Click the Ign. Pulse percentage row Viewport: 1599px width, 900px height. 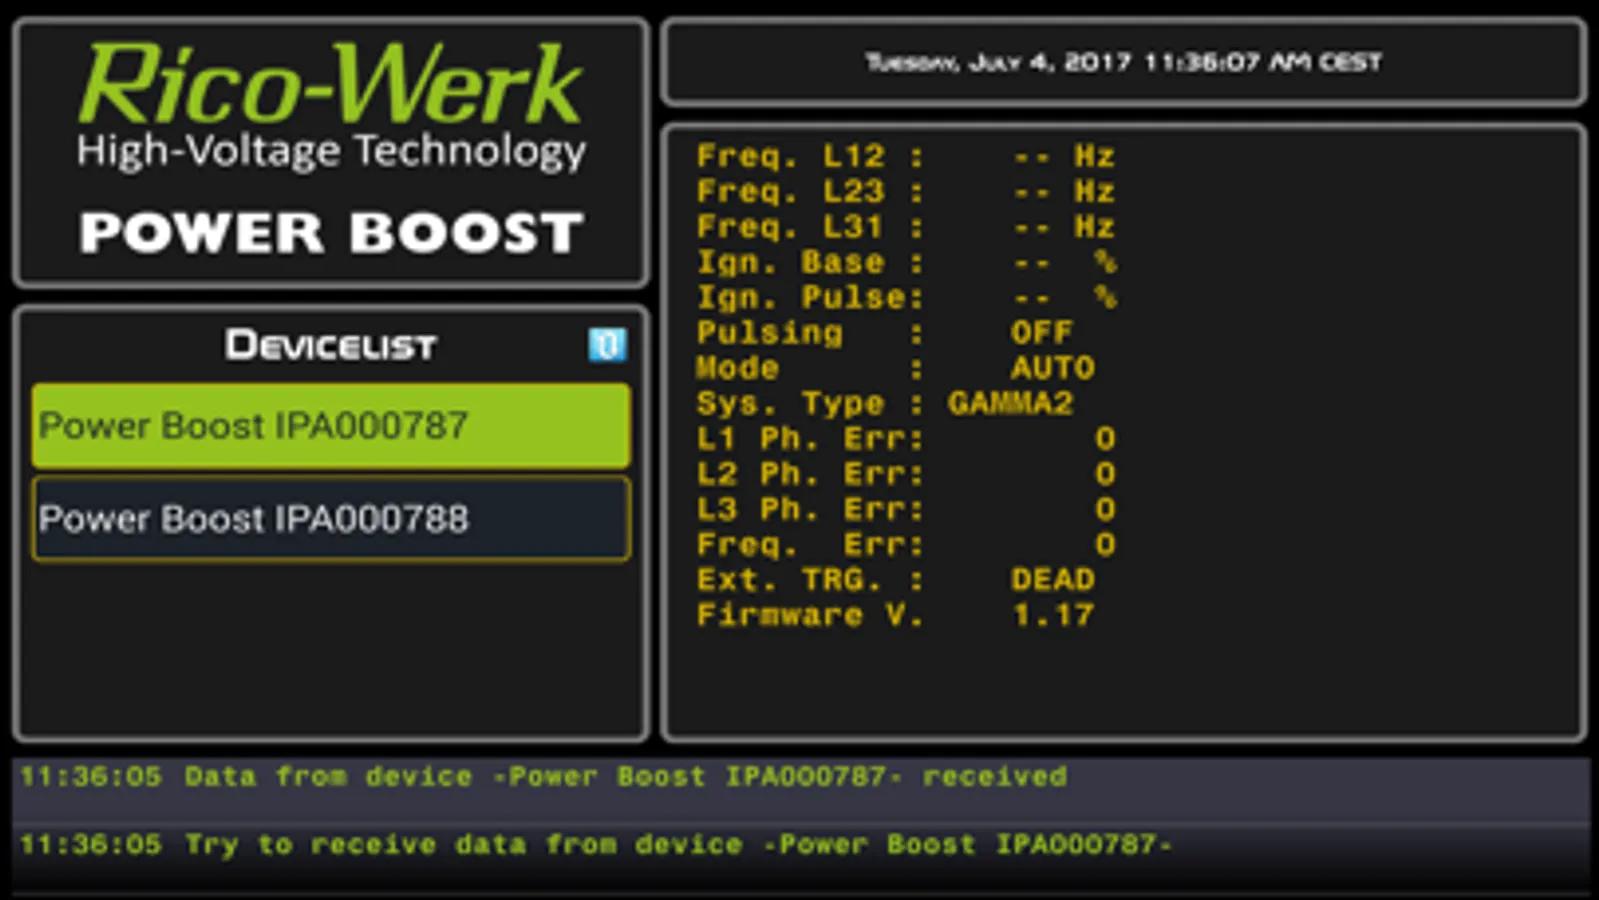click(905, 297)
